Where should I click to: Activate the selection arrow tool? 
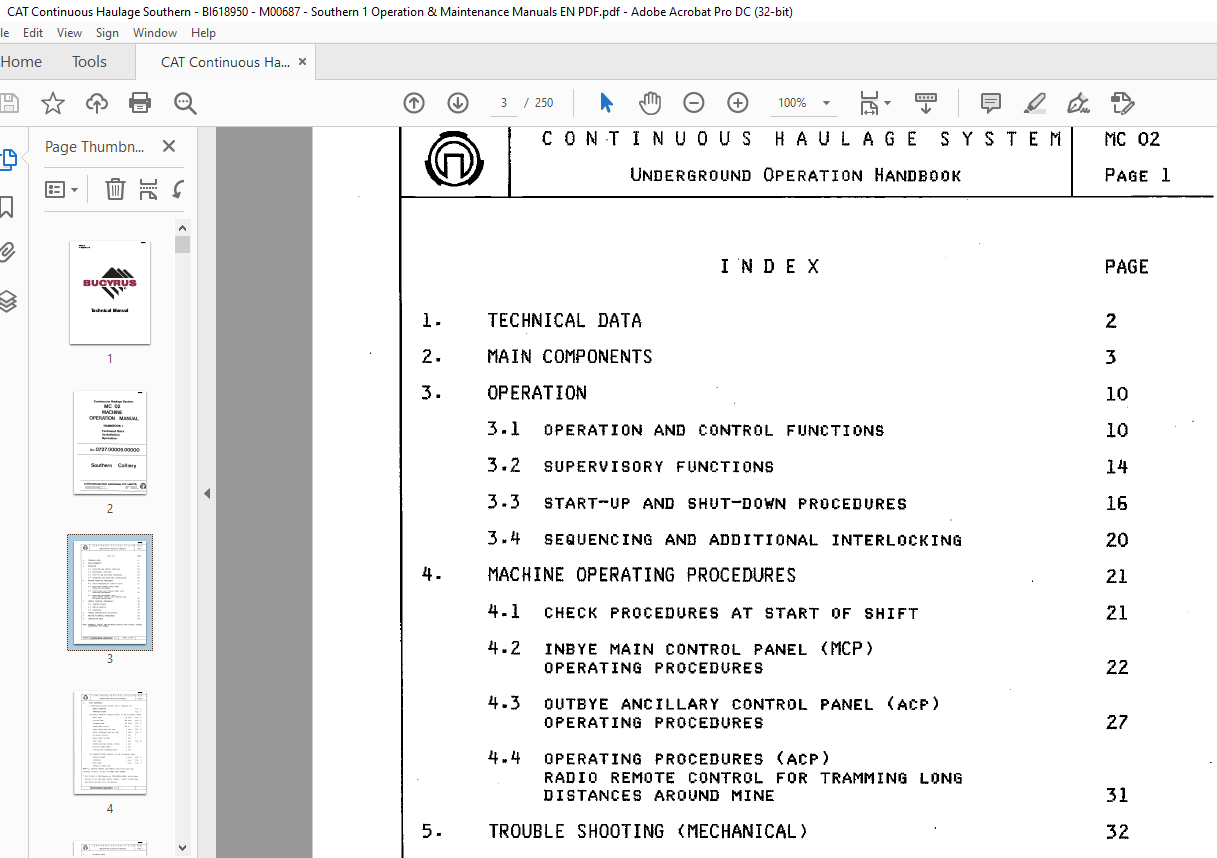click(x=606, y=103)
